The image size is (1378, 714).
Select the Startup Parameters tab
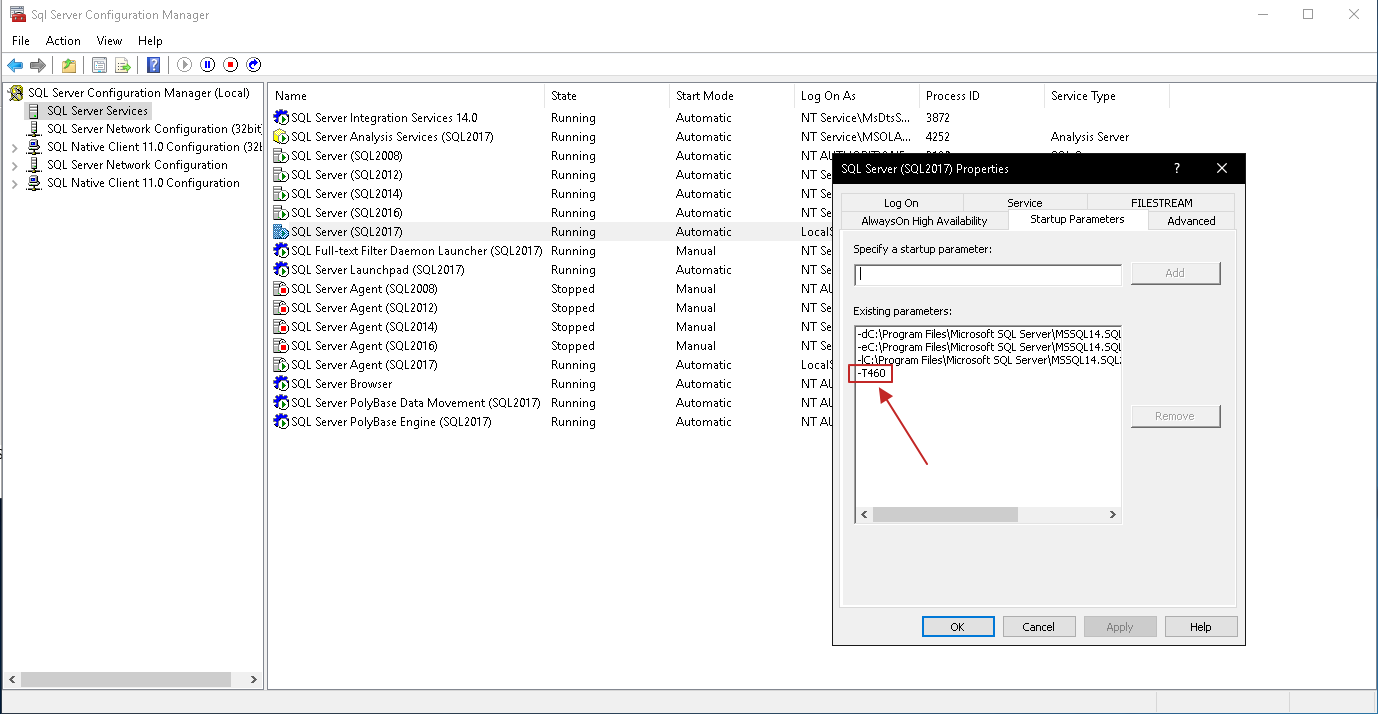1077,219
